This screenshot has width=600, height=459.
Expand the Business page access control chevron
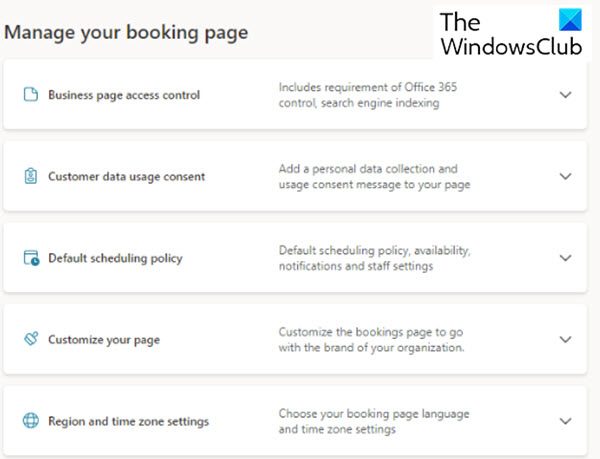coord(565,95)
